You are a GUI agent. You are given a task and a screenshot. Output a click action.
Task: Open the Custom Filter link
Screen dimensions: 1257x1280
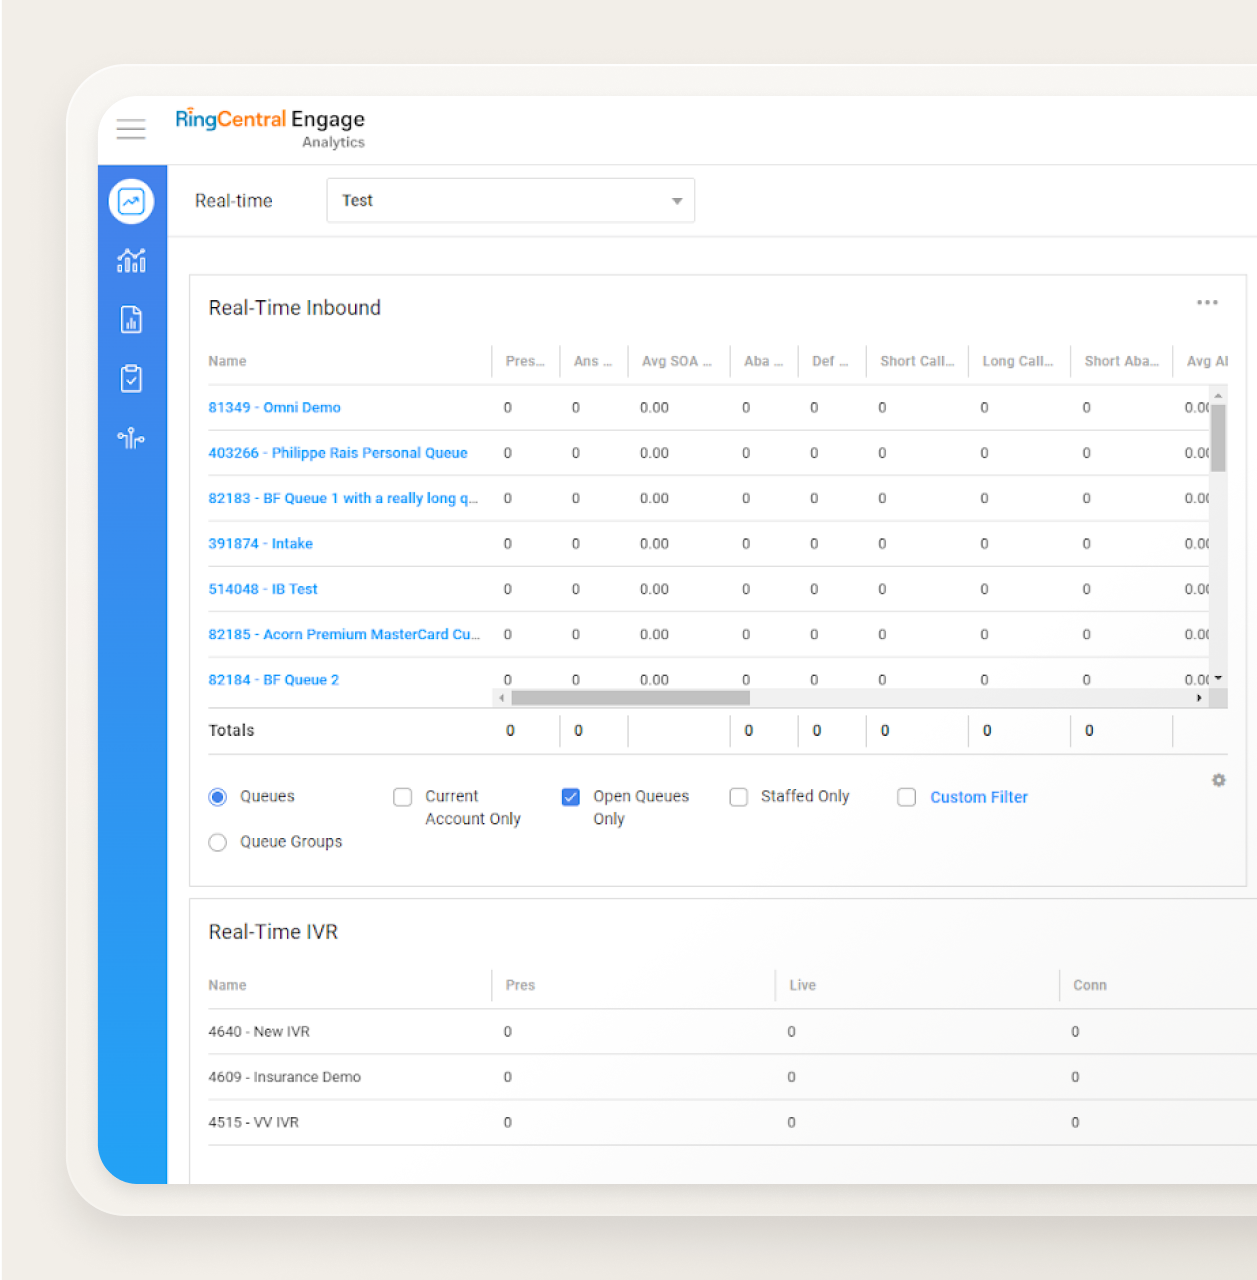point(978,797)
